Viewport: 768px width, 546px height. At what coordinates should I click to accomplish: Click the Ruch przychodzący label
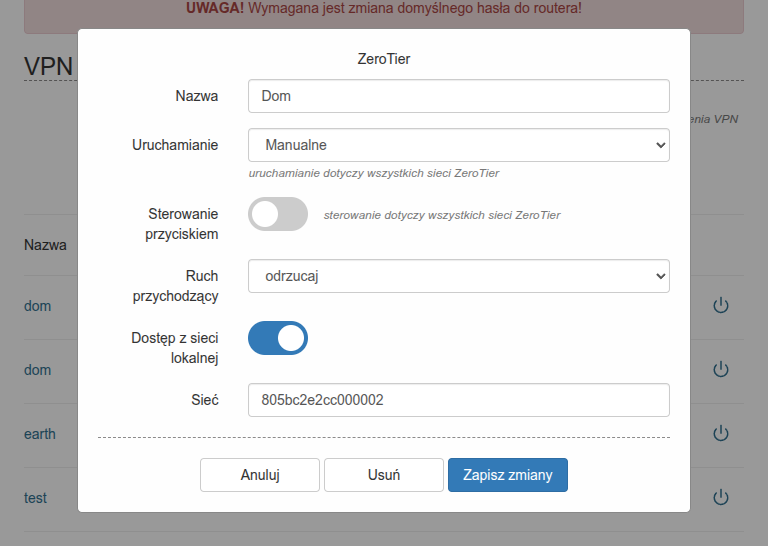[175, 286]
